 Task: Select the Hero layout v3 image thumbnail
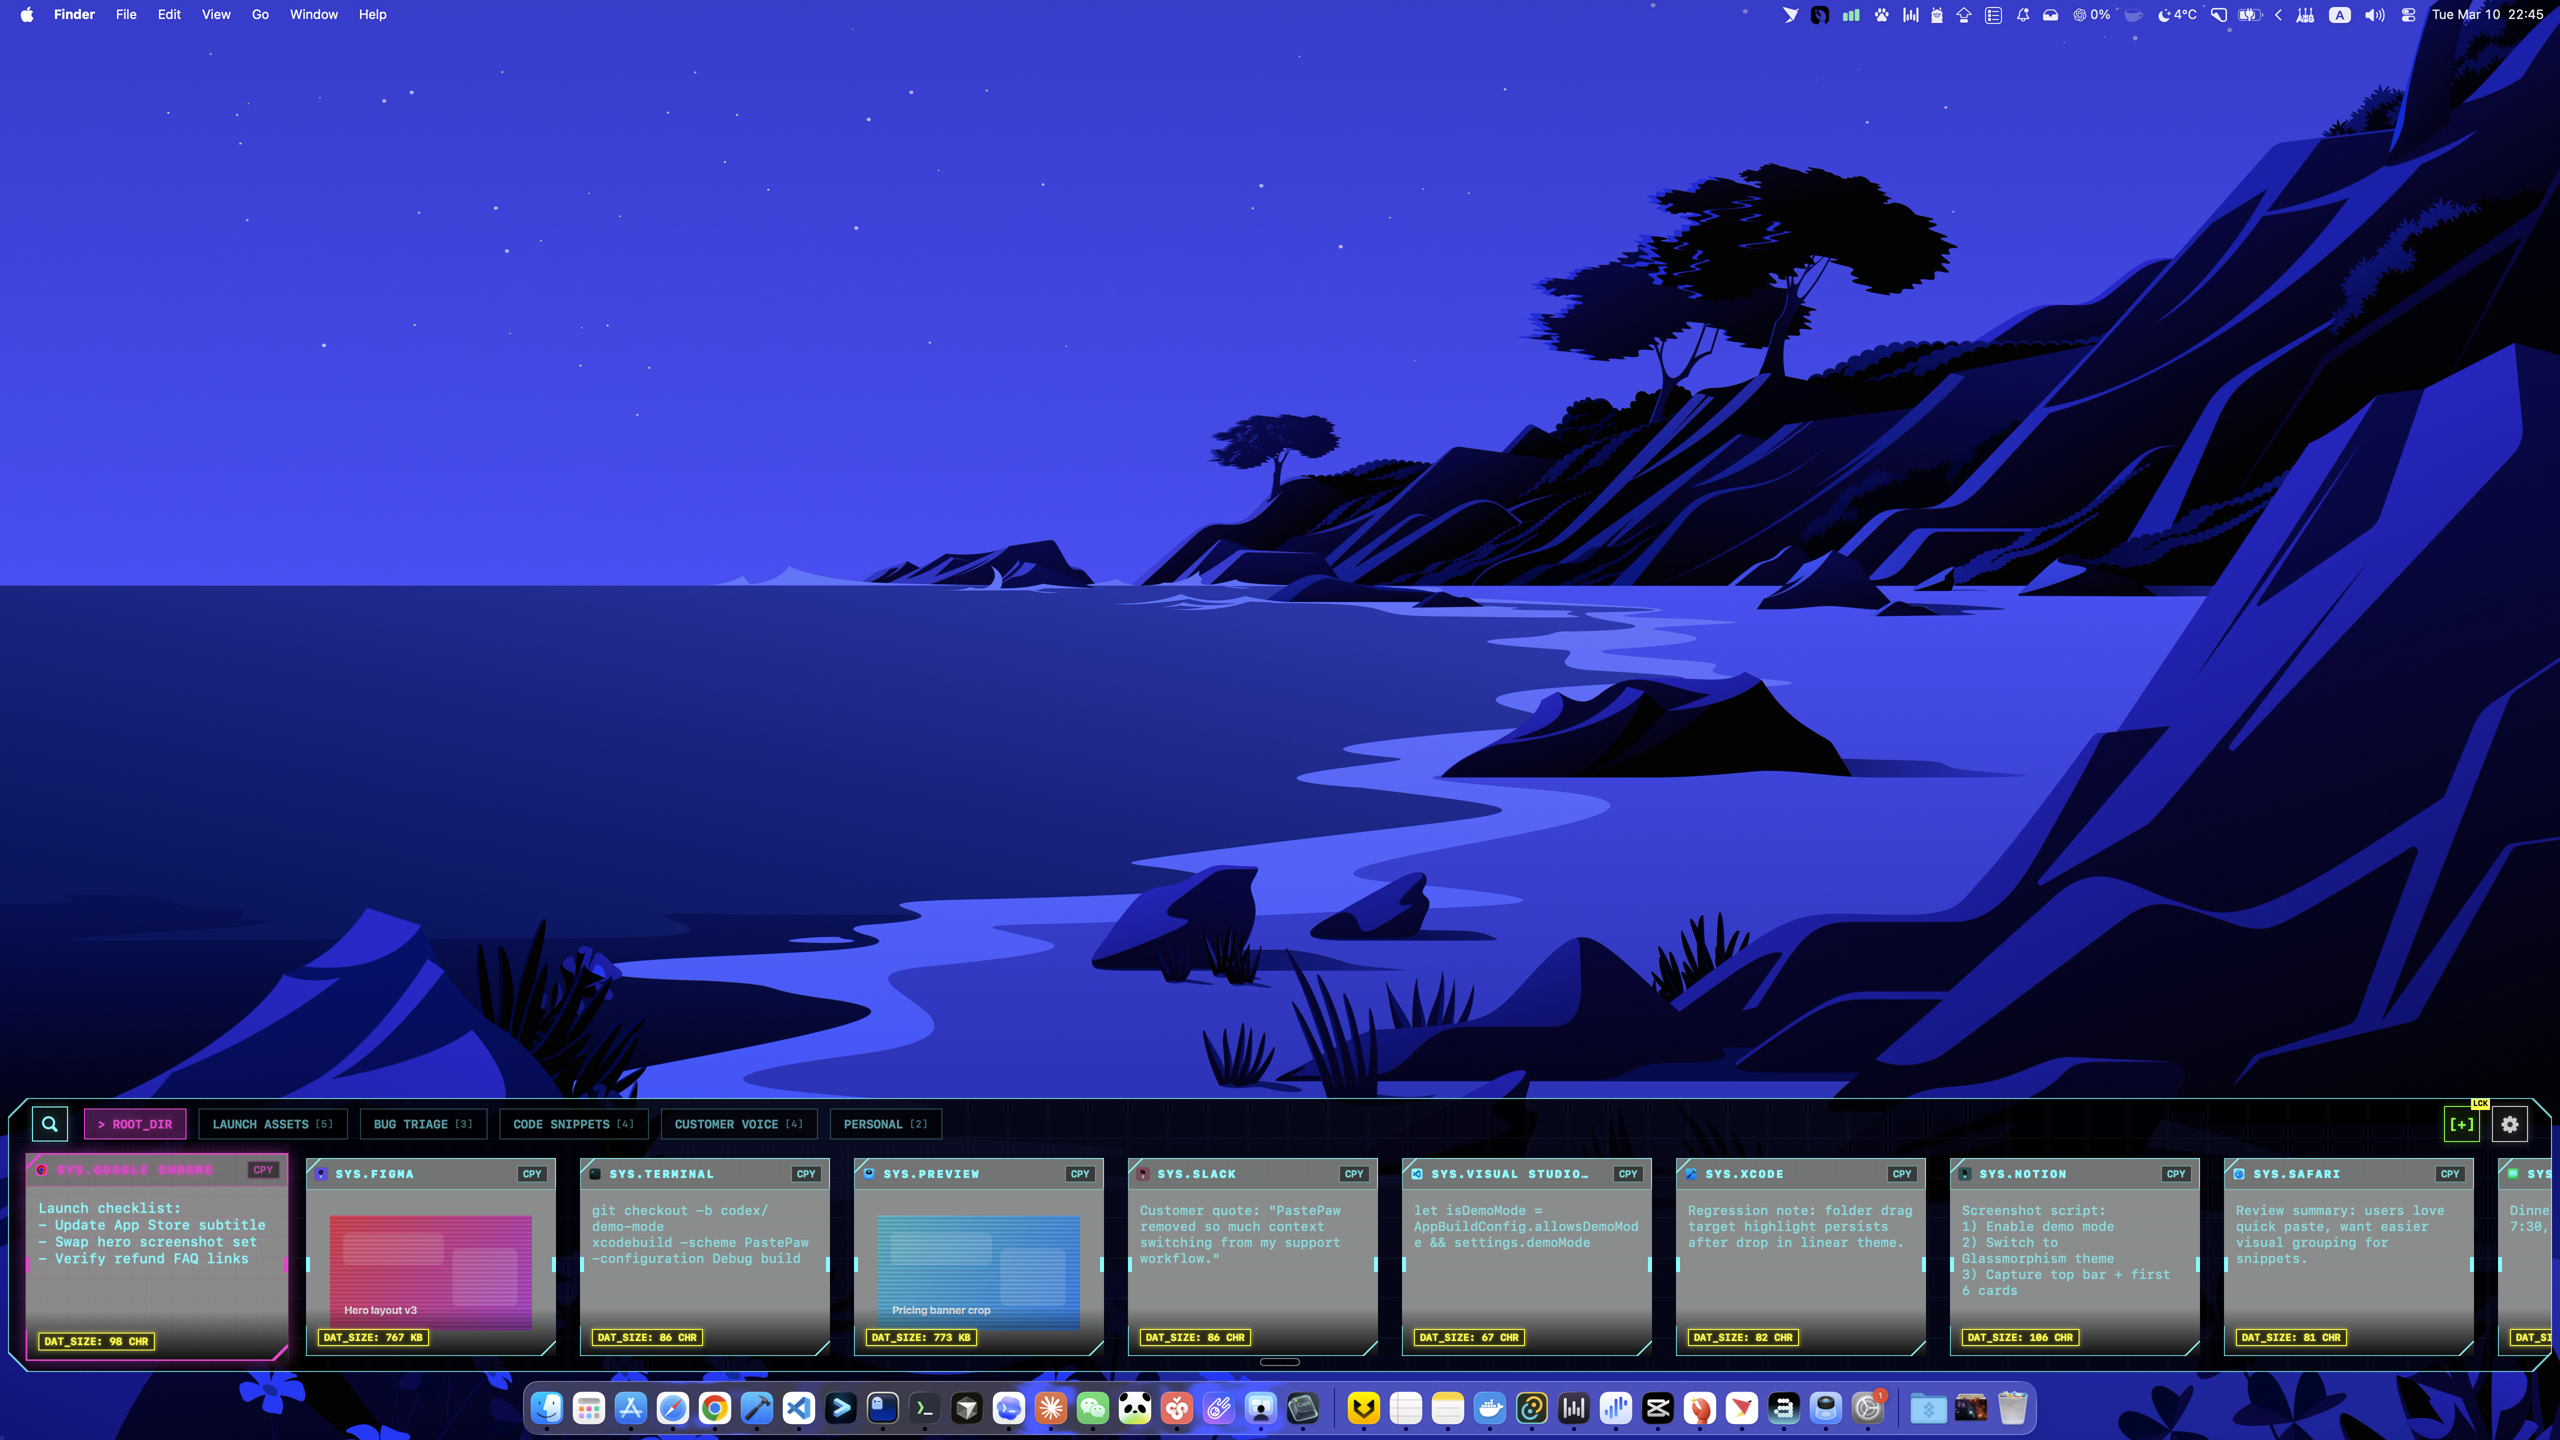pyautogui.click(x=430, y=1270)
